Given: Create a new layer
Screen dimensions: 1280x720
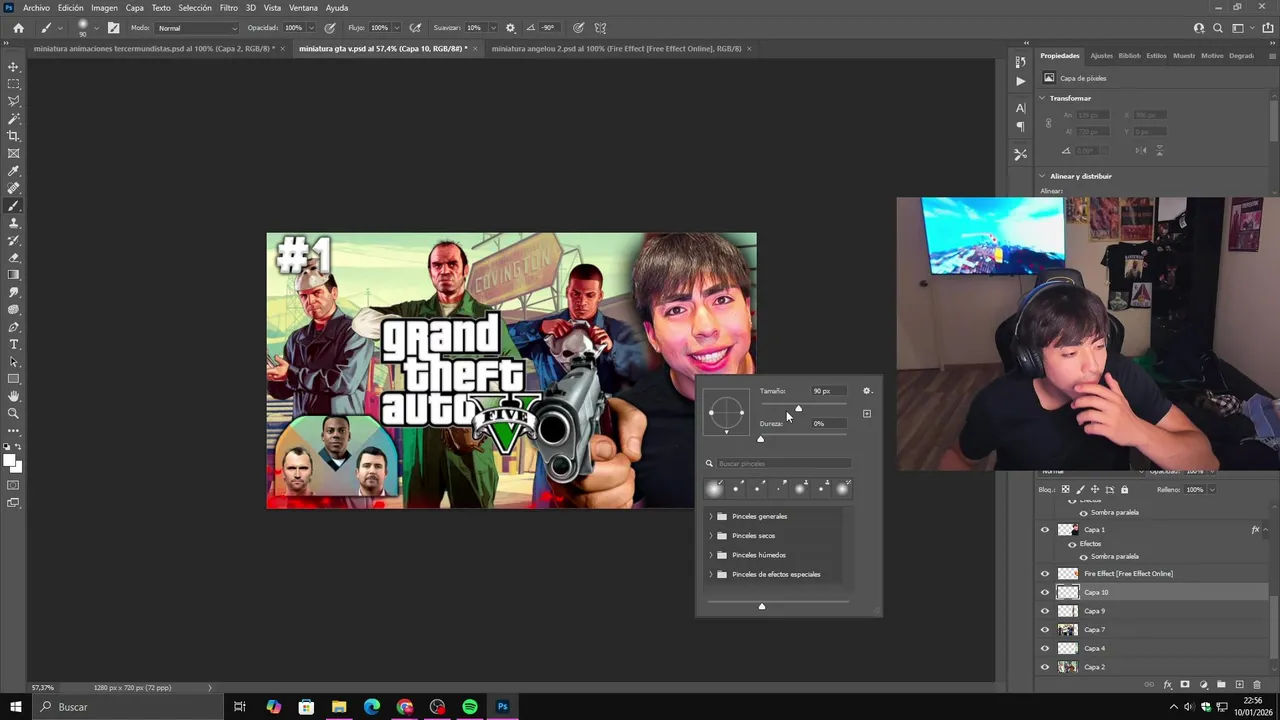Looking at the screenshot, I should pyautogui.click(x=1239, y=685).
